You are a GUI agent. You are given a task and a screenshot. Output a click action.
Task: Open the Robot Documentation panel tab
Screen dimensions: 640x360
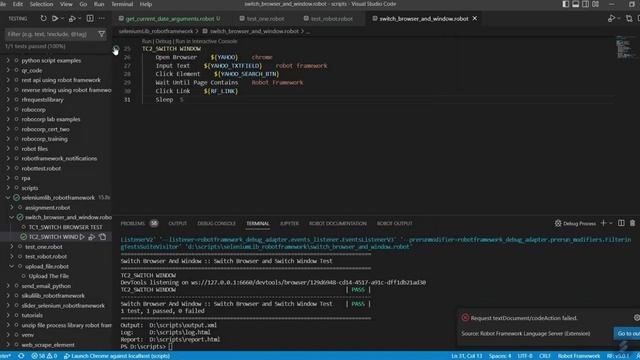338,223
